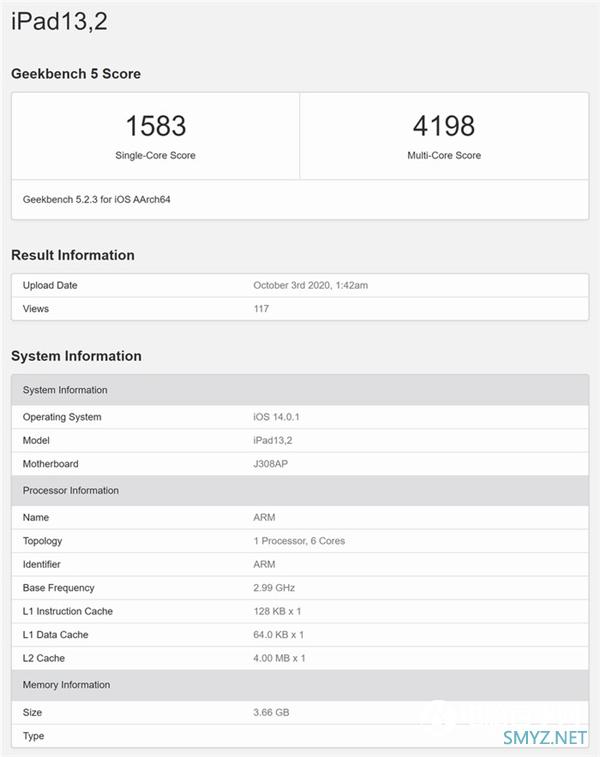Click the Name row label
600x757 pixels.
coord(36,518)
